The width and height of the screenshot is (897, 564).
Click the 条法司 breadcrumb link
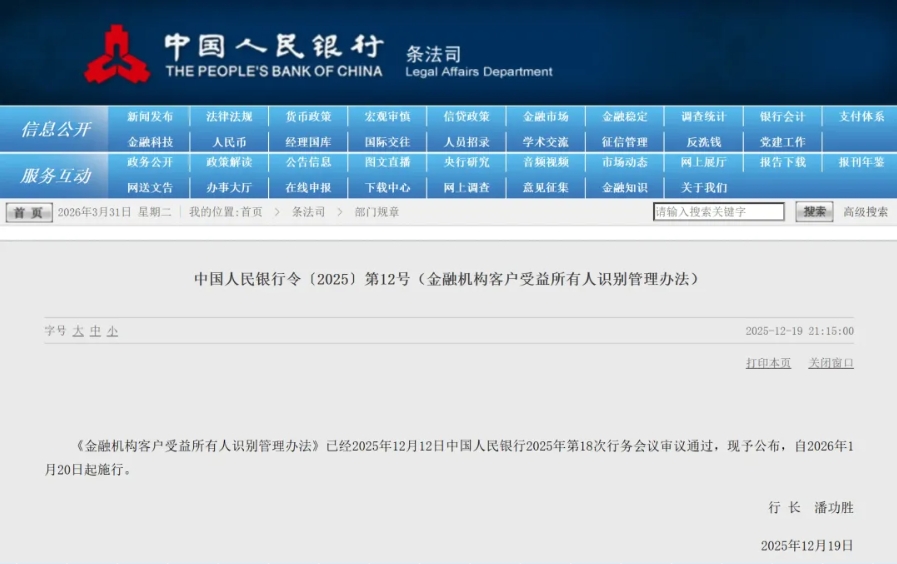308,212
